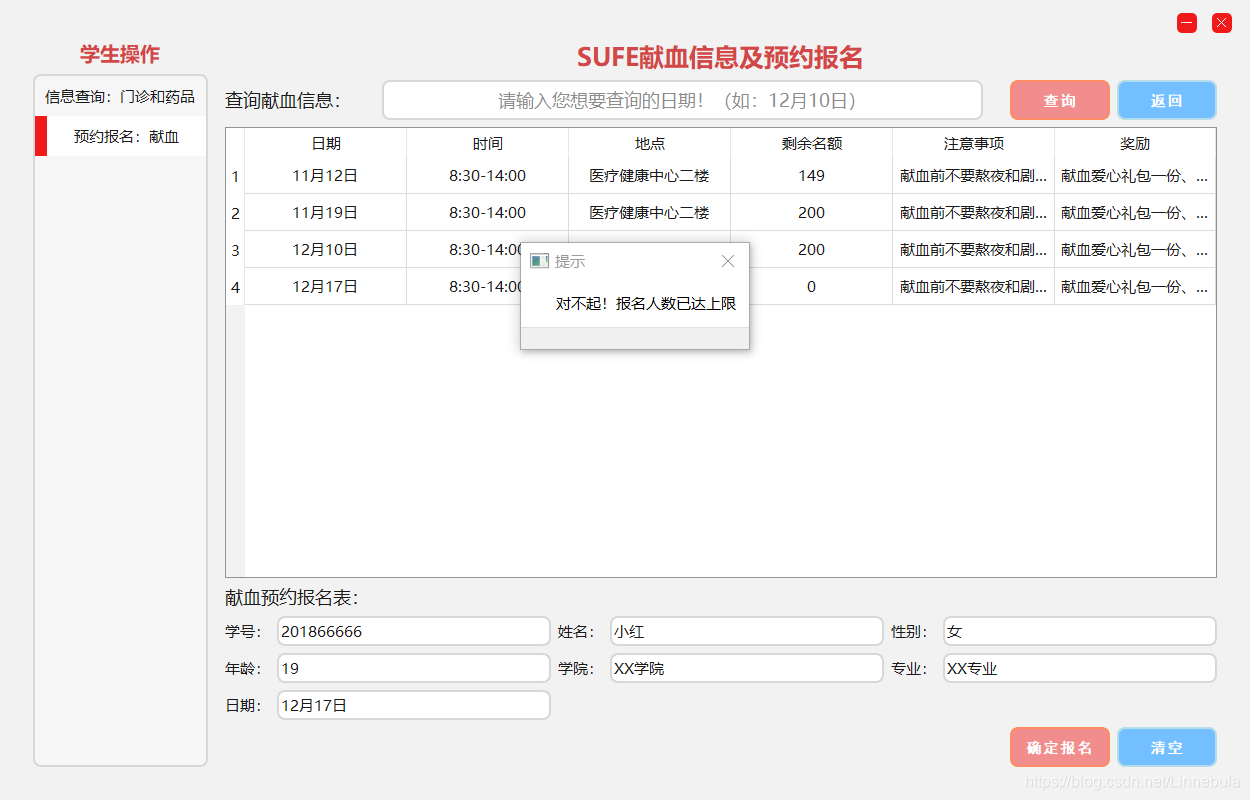Click the 清空 button
The height and width of the screenshot is (800, 1250).
(1167, 747)
